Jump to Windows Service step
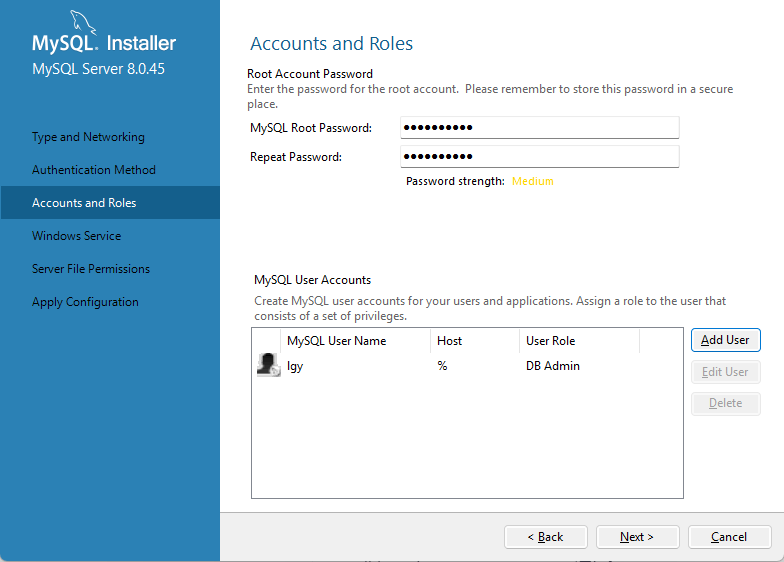The height and width of the screenshot is (562, 784). pos(76,236)
